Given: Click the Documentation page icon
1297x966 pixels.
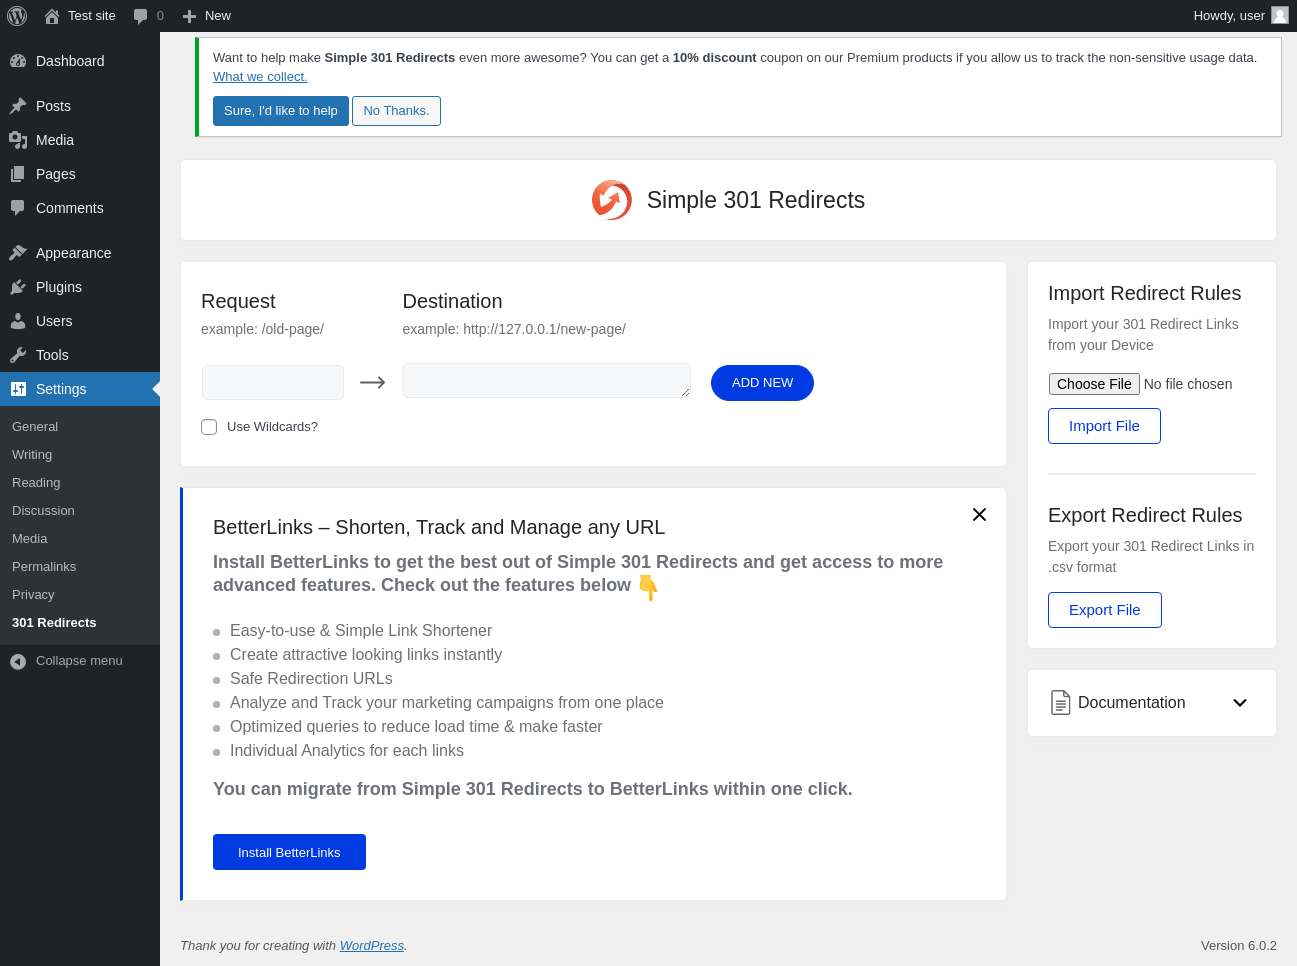Looking at the screenshot, I should coord(1060,703).
